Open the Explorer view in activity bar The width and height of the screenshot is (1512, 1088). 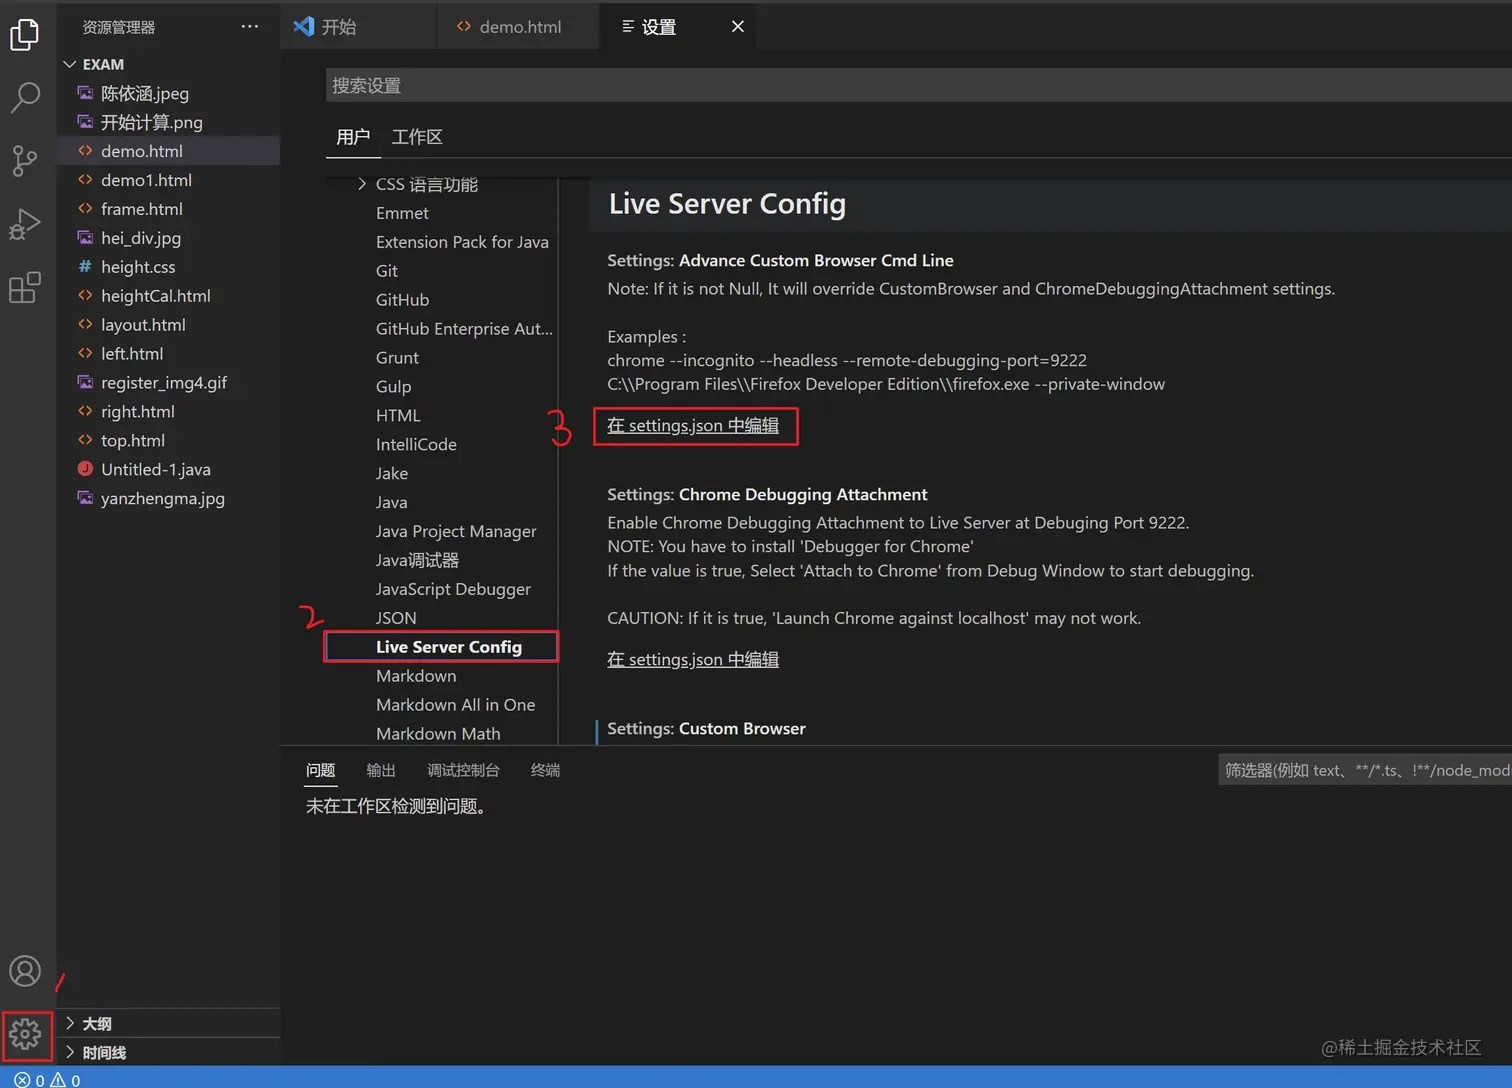[24, 35]
